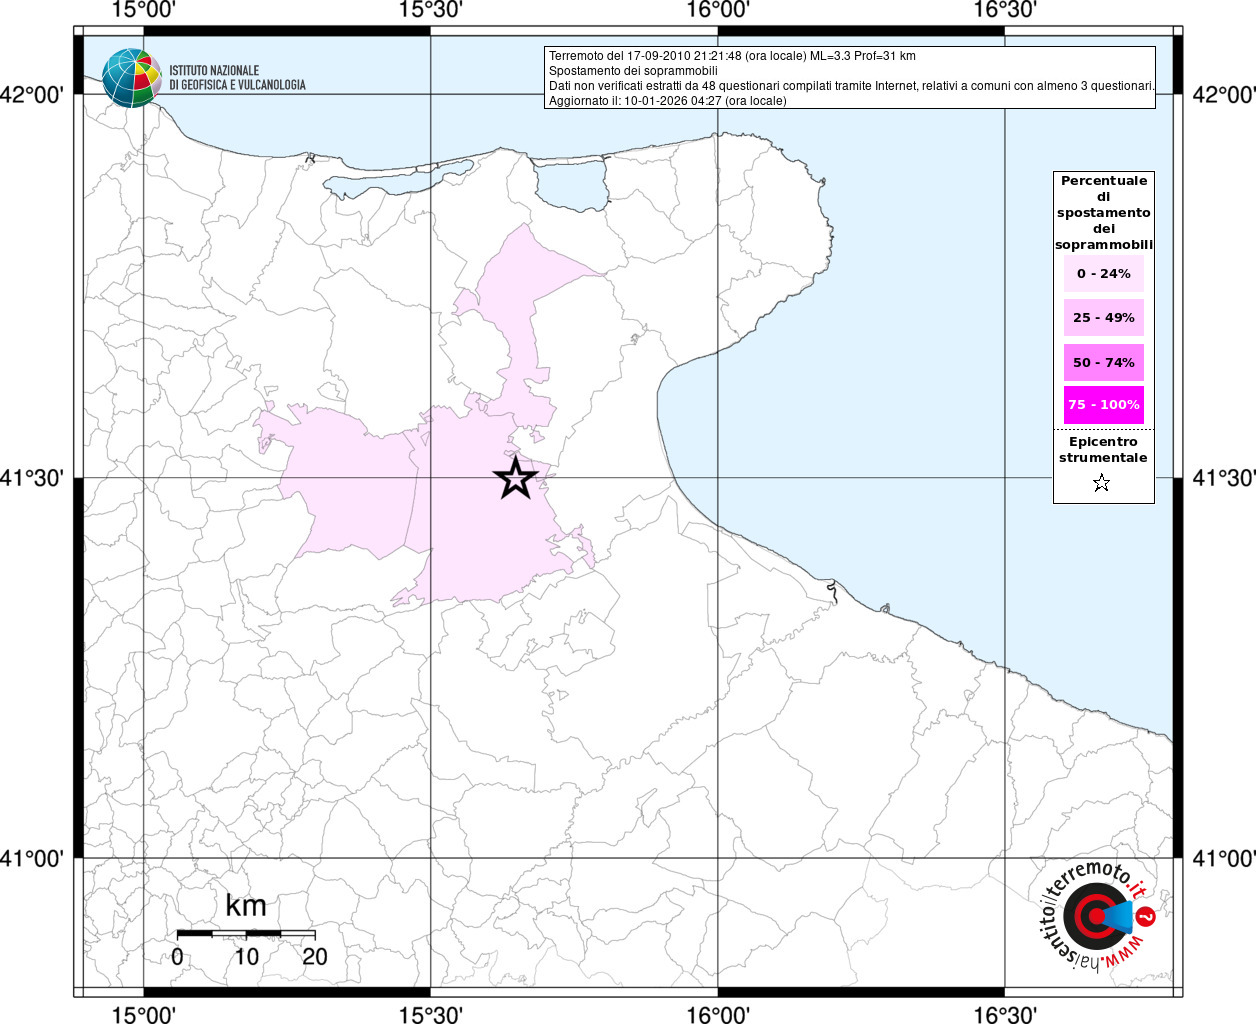The height and width of the screenshot is (1024, 1256).
Task: Click the red question mark circle icon
Action: (x=1147, y=915)
